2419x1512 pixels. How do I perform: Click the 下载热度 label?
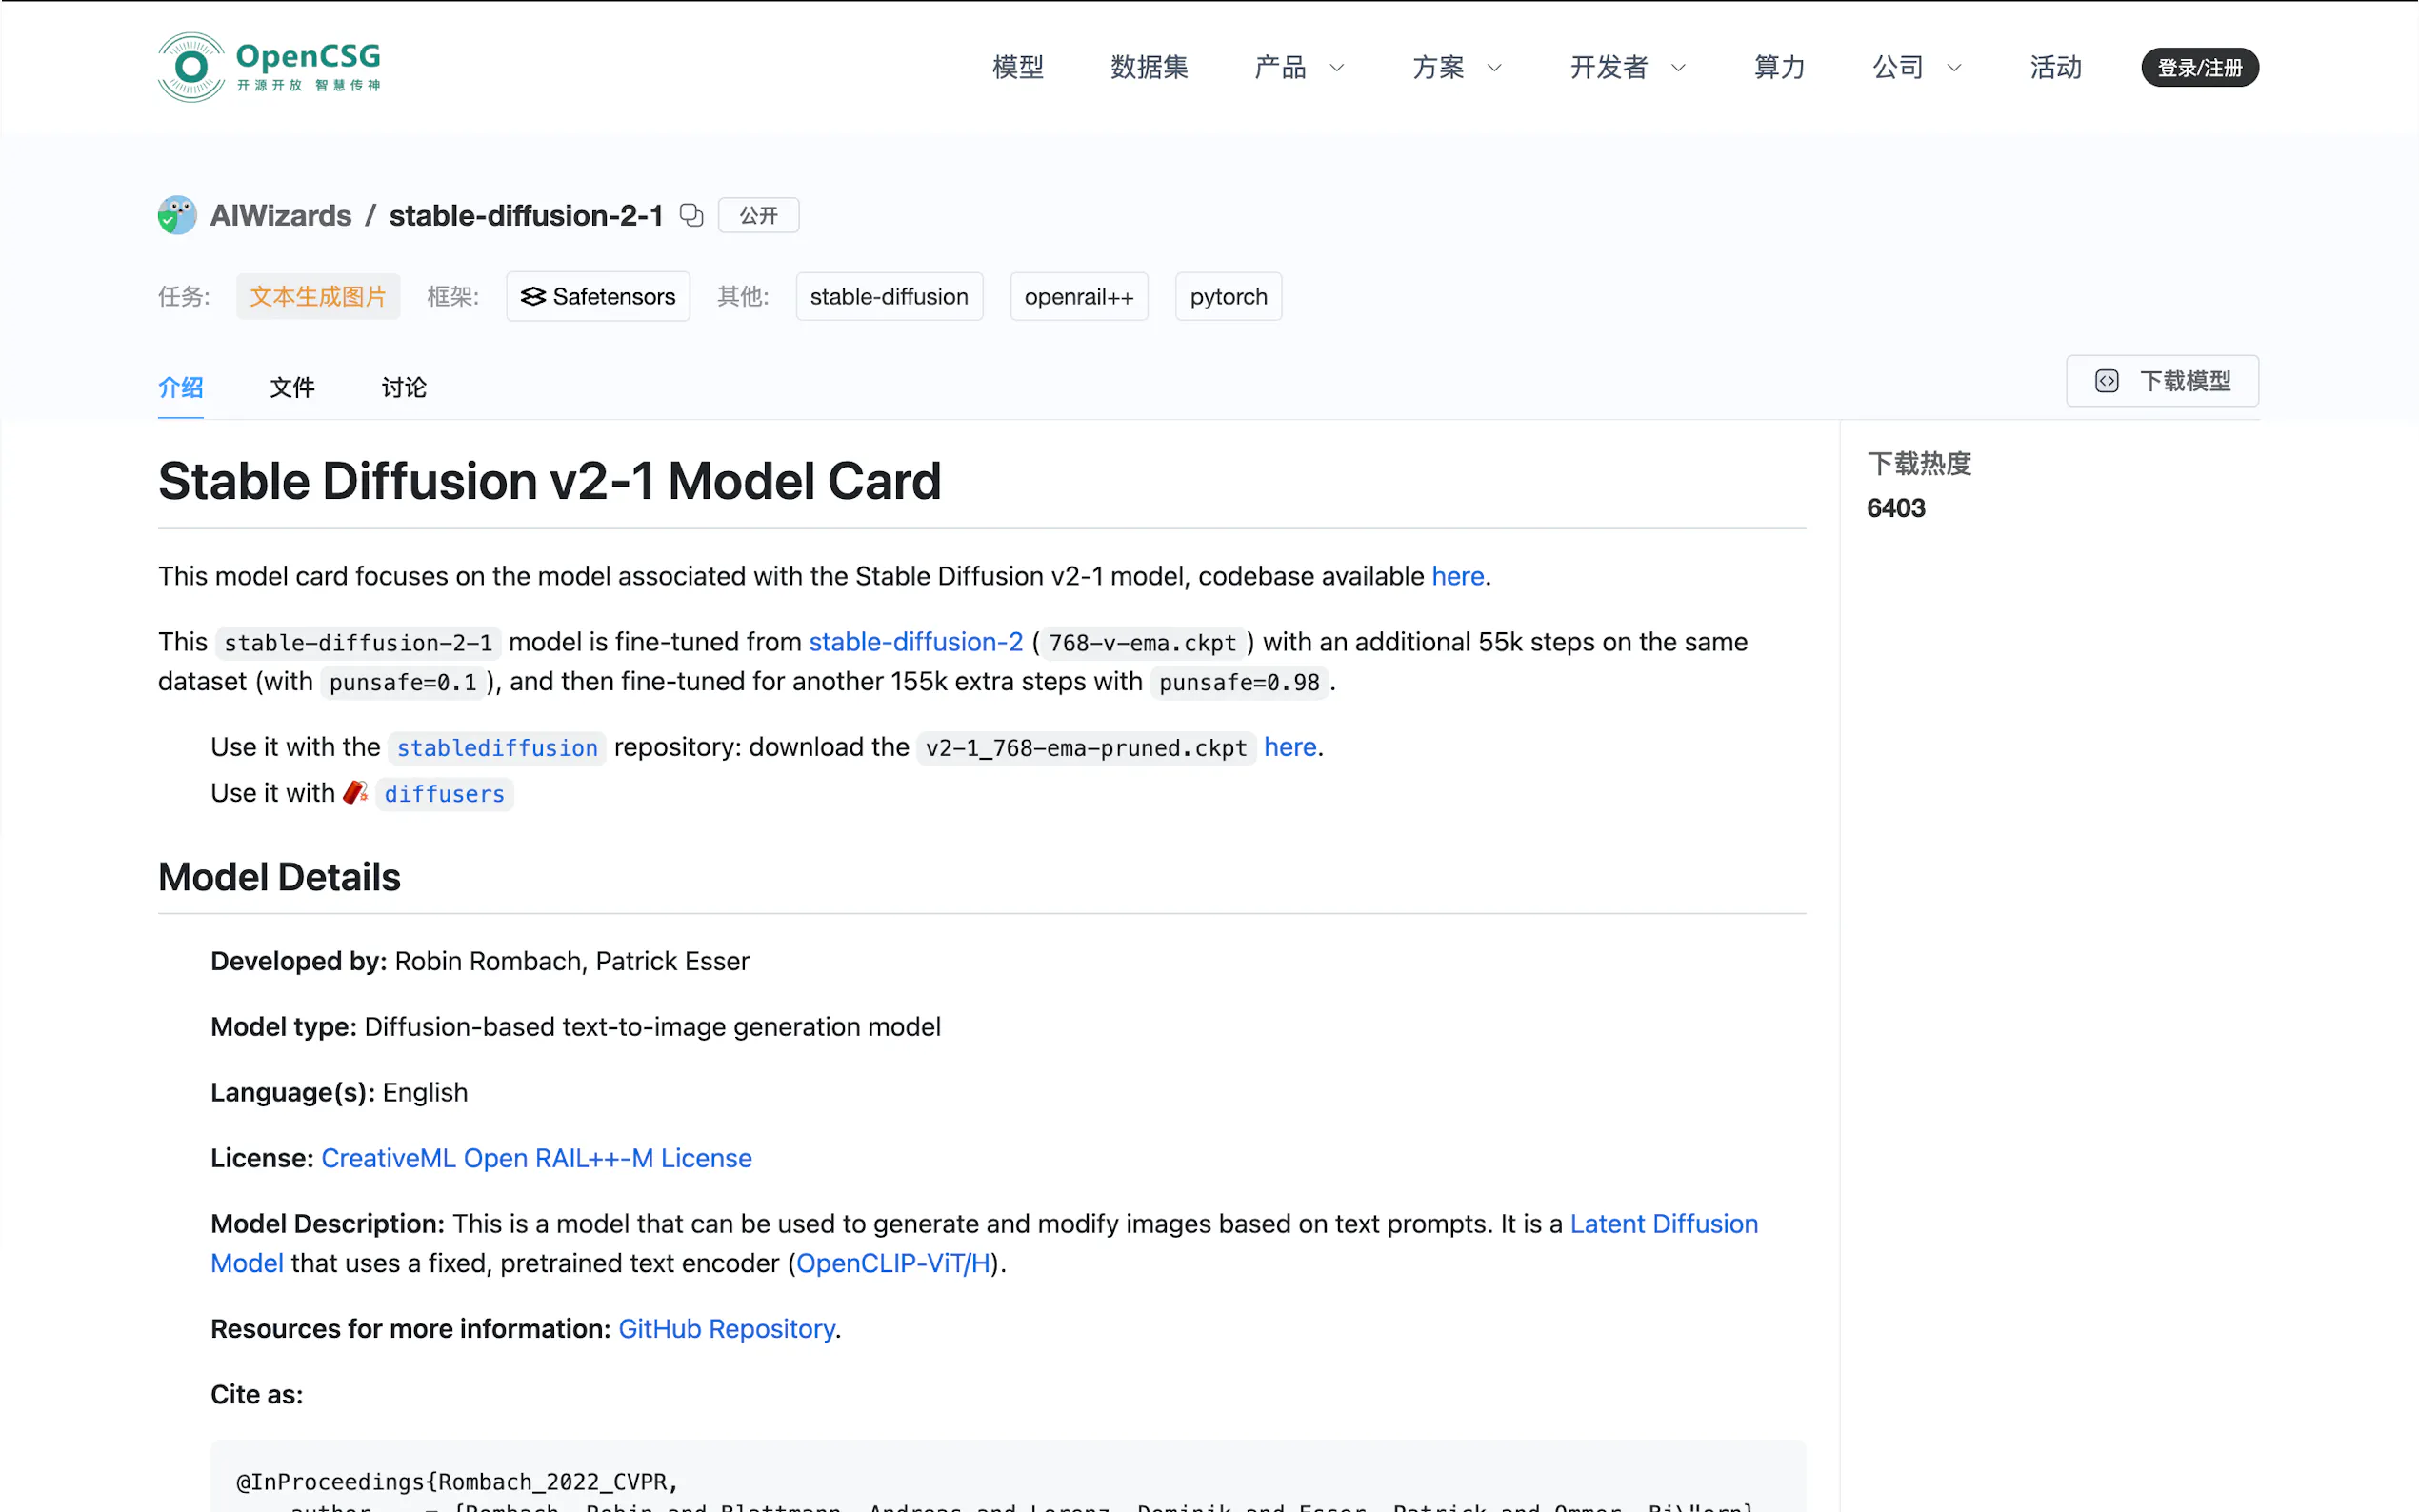pyautogui.click(x=1918, y=464)
